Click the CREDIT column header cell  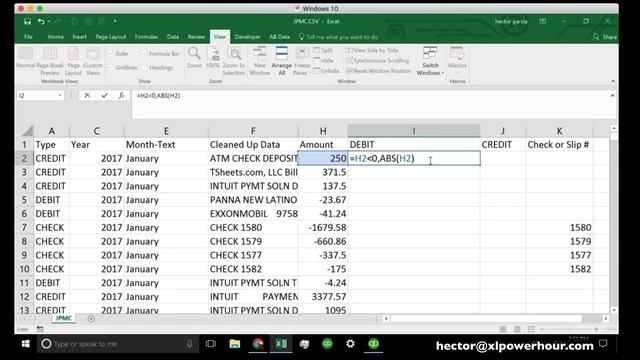(503, 144)
